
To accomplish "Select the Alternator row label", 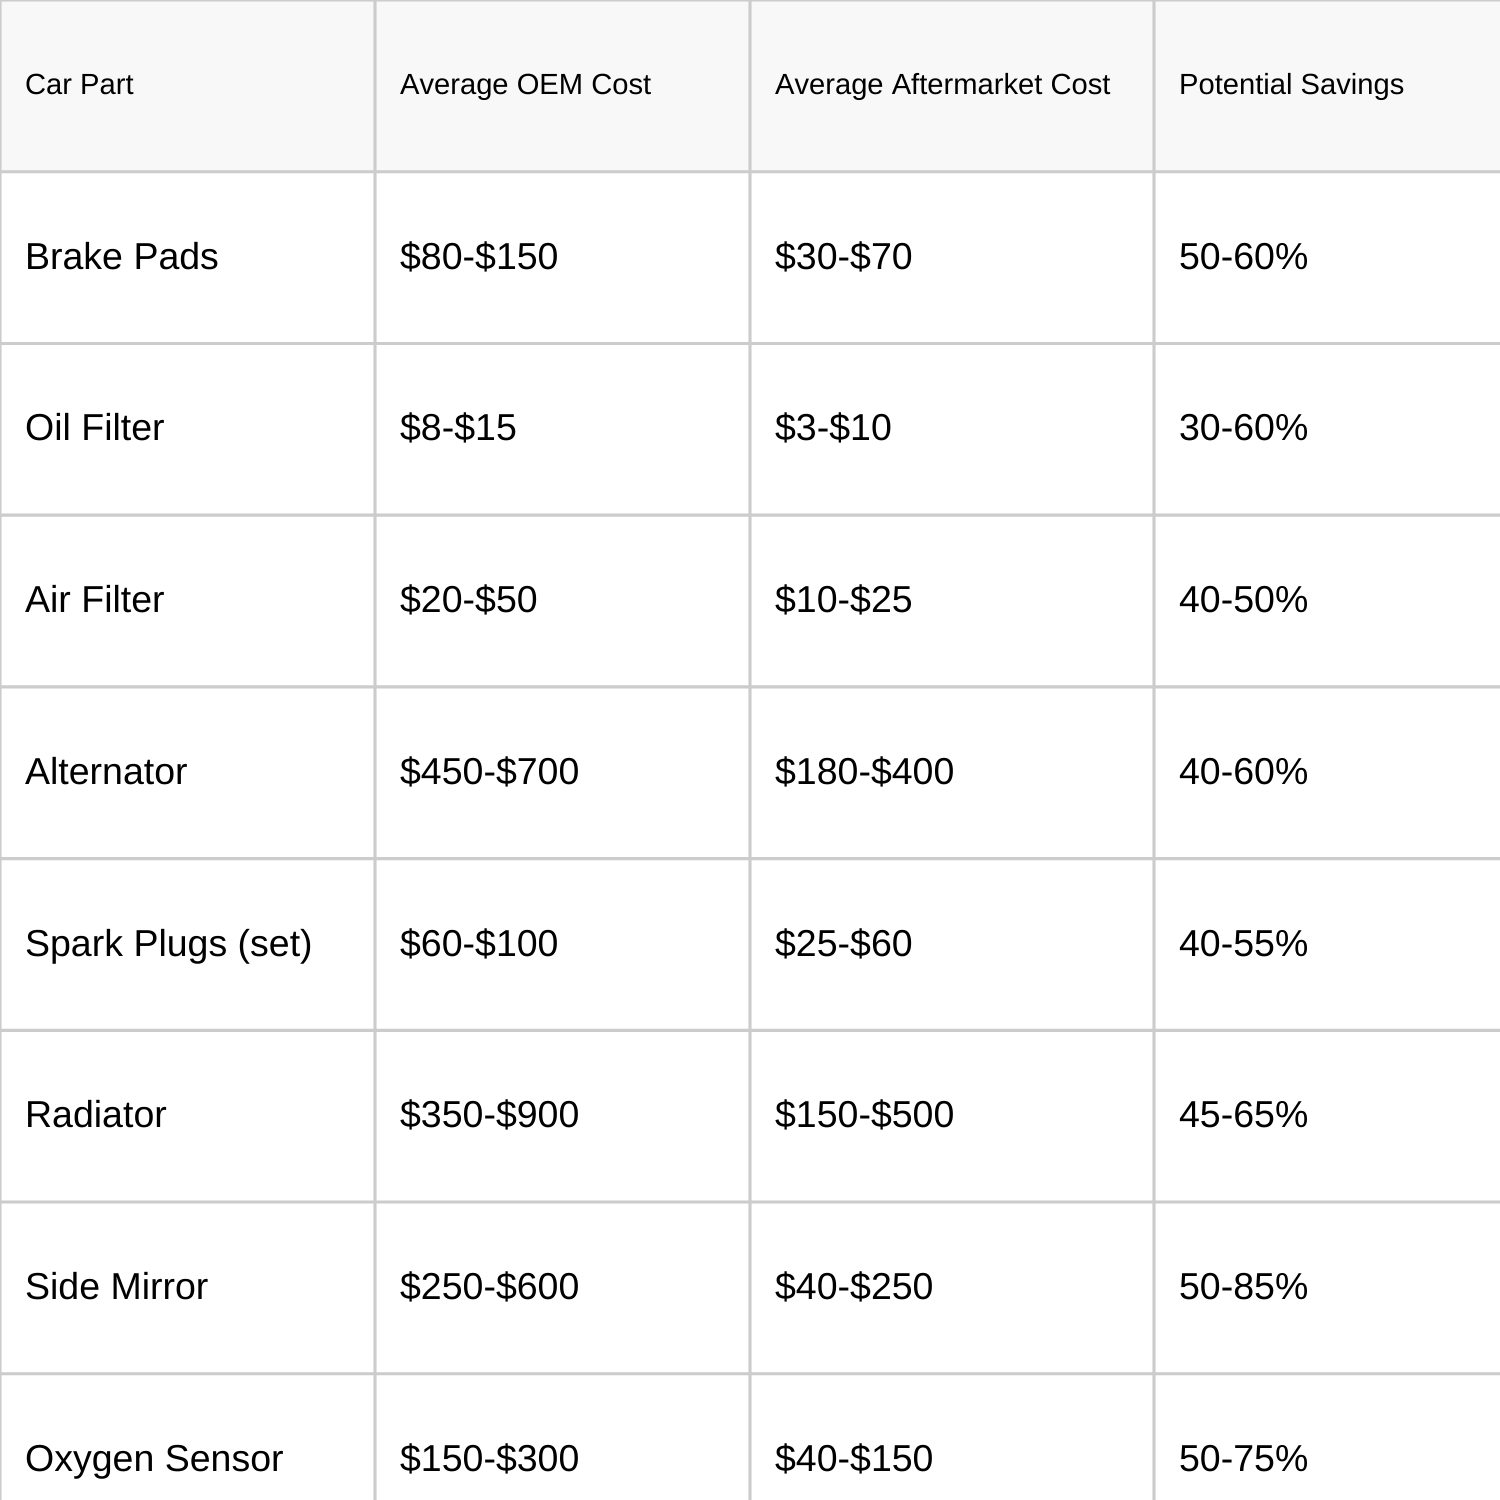I will 106,772.
